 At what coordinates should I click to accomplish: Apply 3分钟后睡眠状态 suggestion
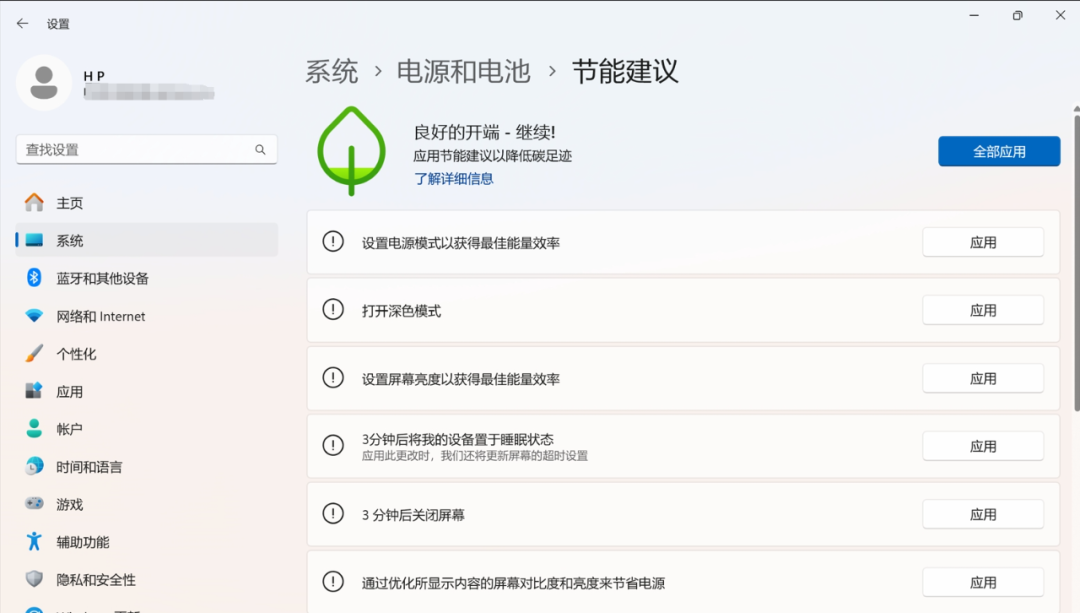pos(983,446)
